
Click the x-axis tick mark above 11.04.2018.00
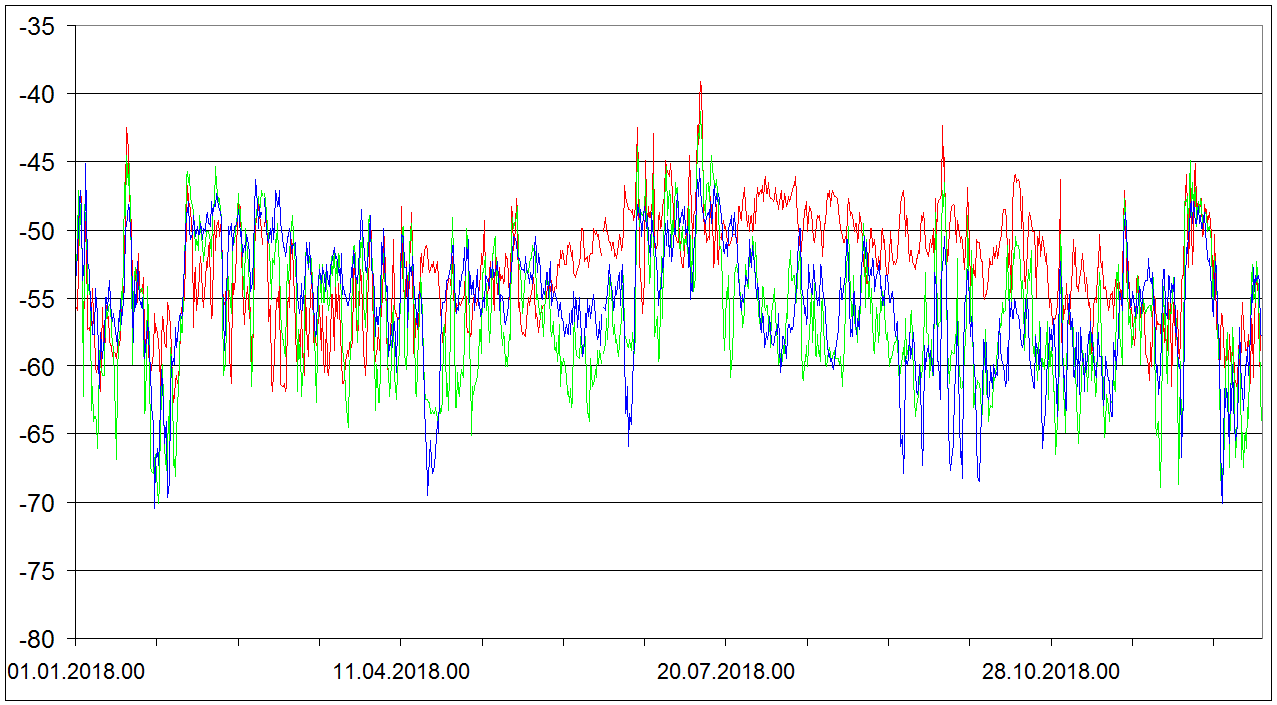[x=401, y=643]
